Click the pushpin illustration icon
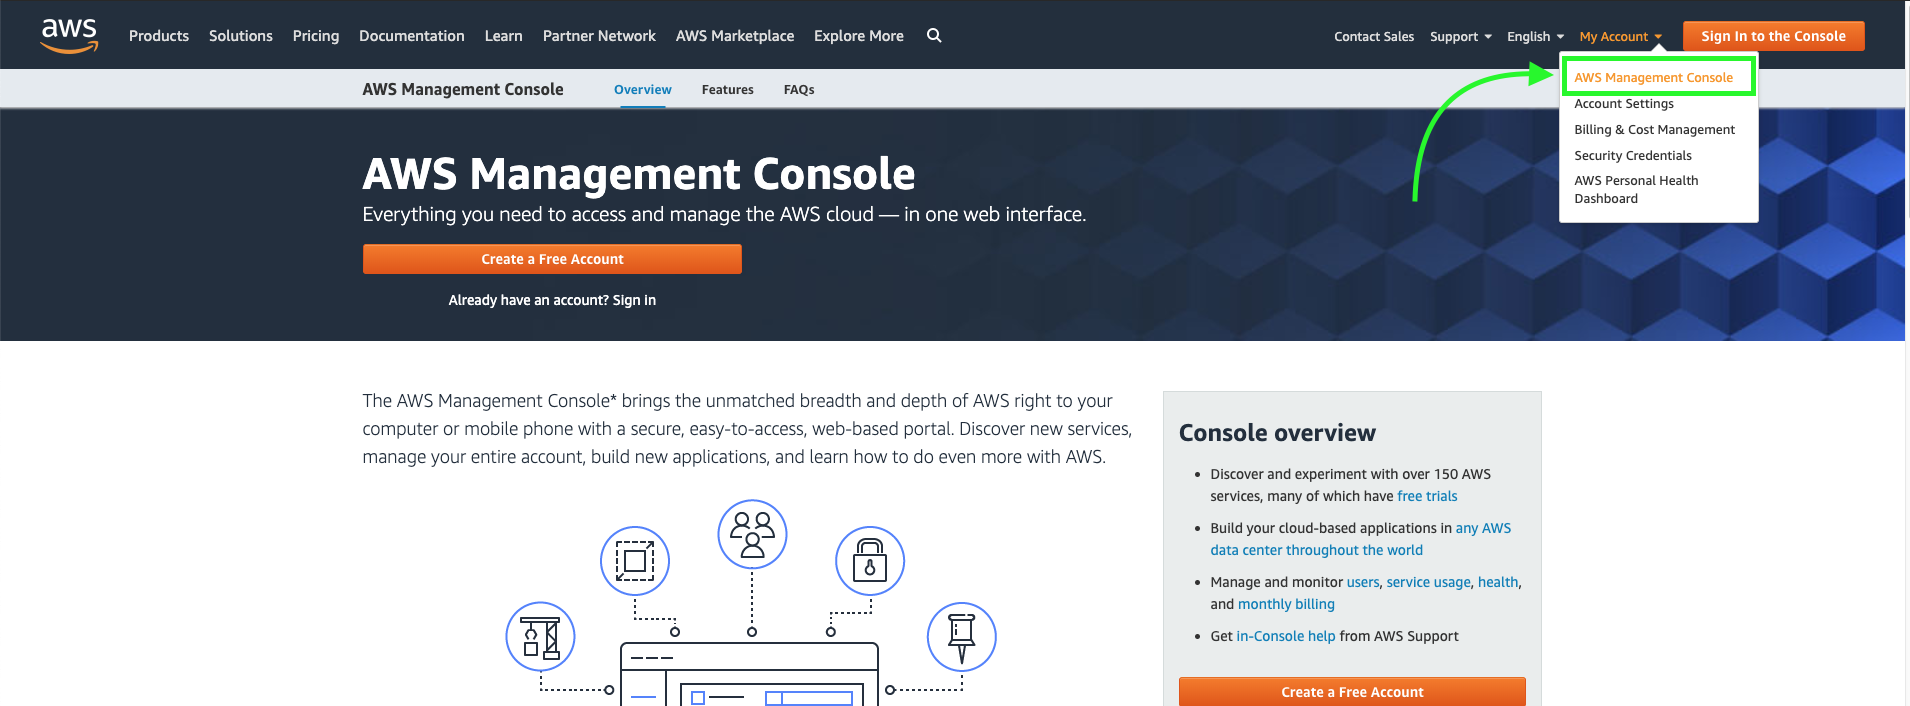 (962, 637)
